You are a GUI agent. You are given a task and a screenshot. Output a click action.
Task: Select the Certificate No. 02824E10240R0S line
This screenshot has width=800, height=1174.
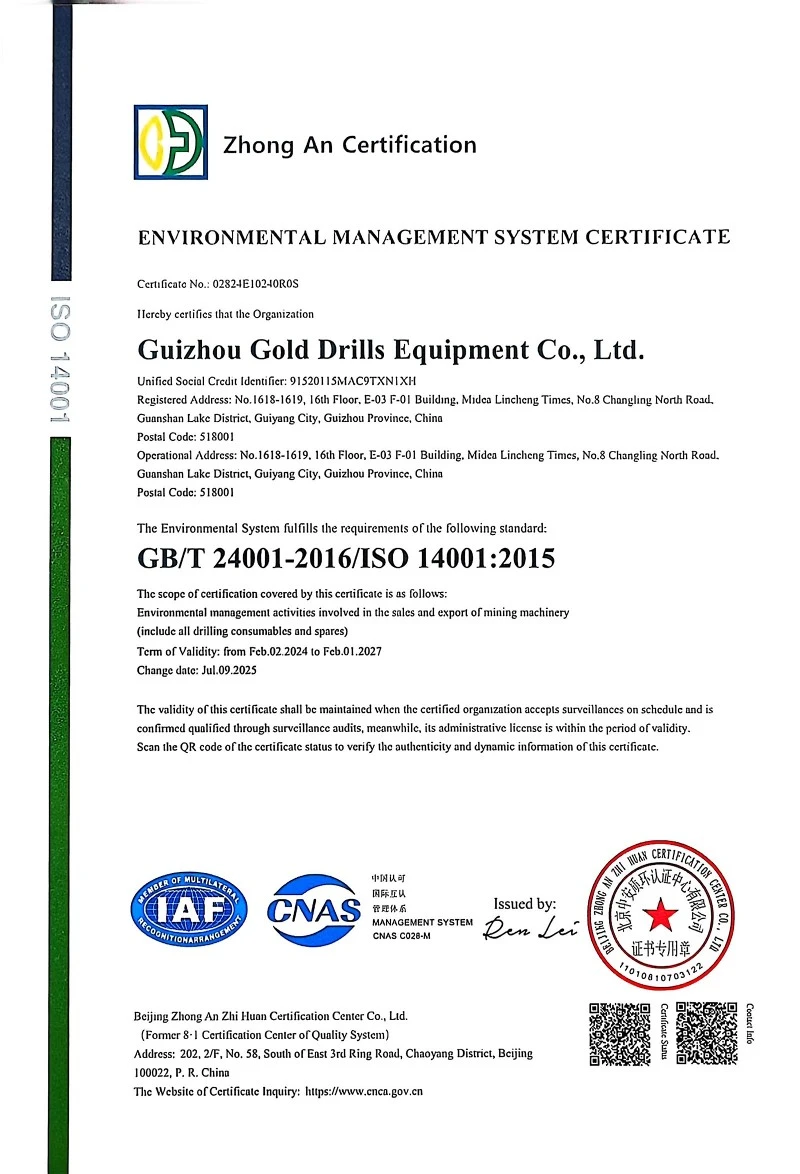click(x=218, y=284)
